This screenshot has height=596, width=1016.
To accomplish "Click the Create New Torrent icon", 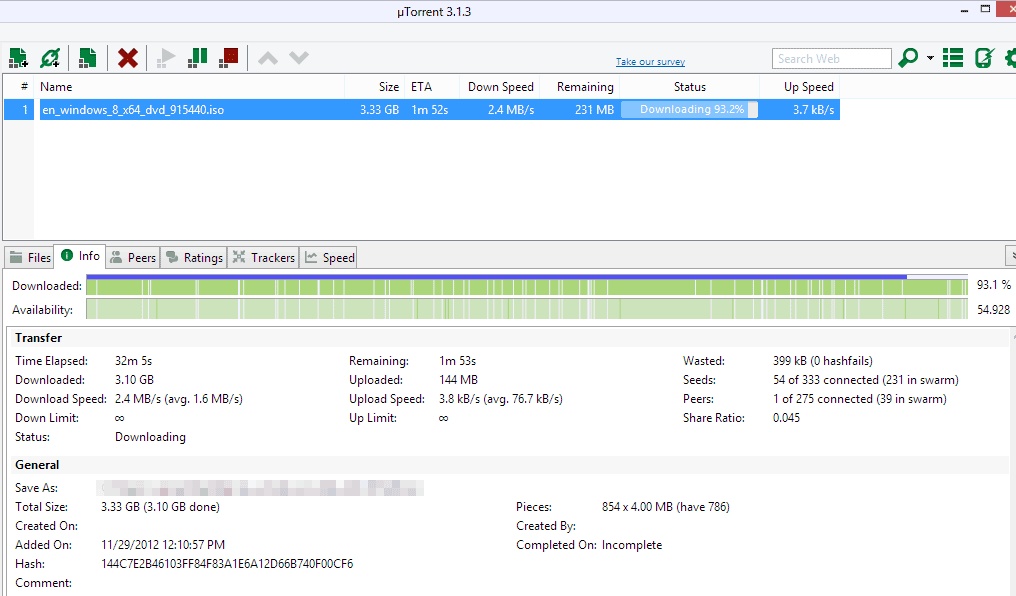I will coord(88,58).
